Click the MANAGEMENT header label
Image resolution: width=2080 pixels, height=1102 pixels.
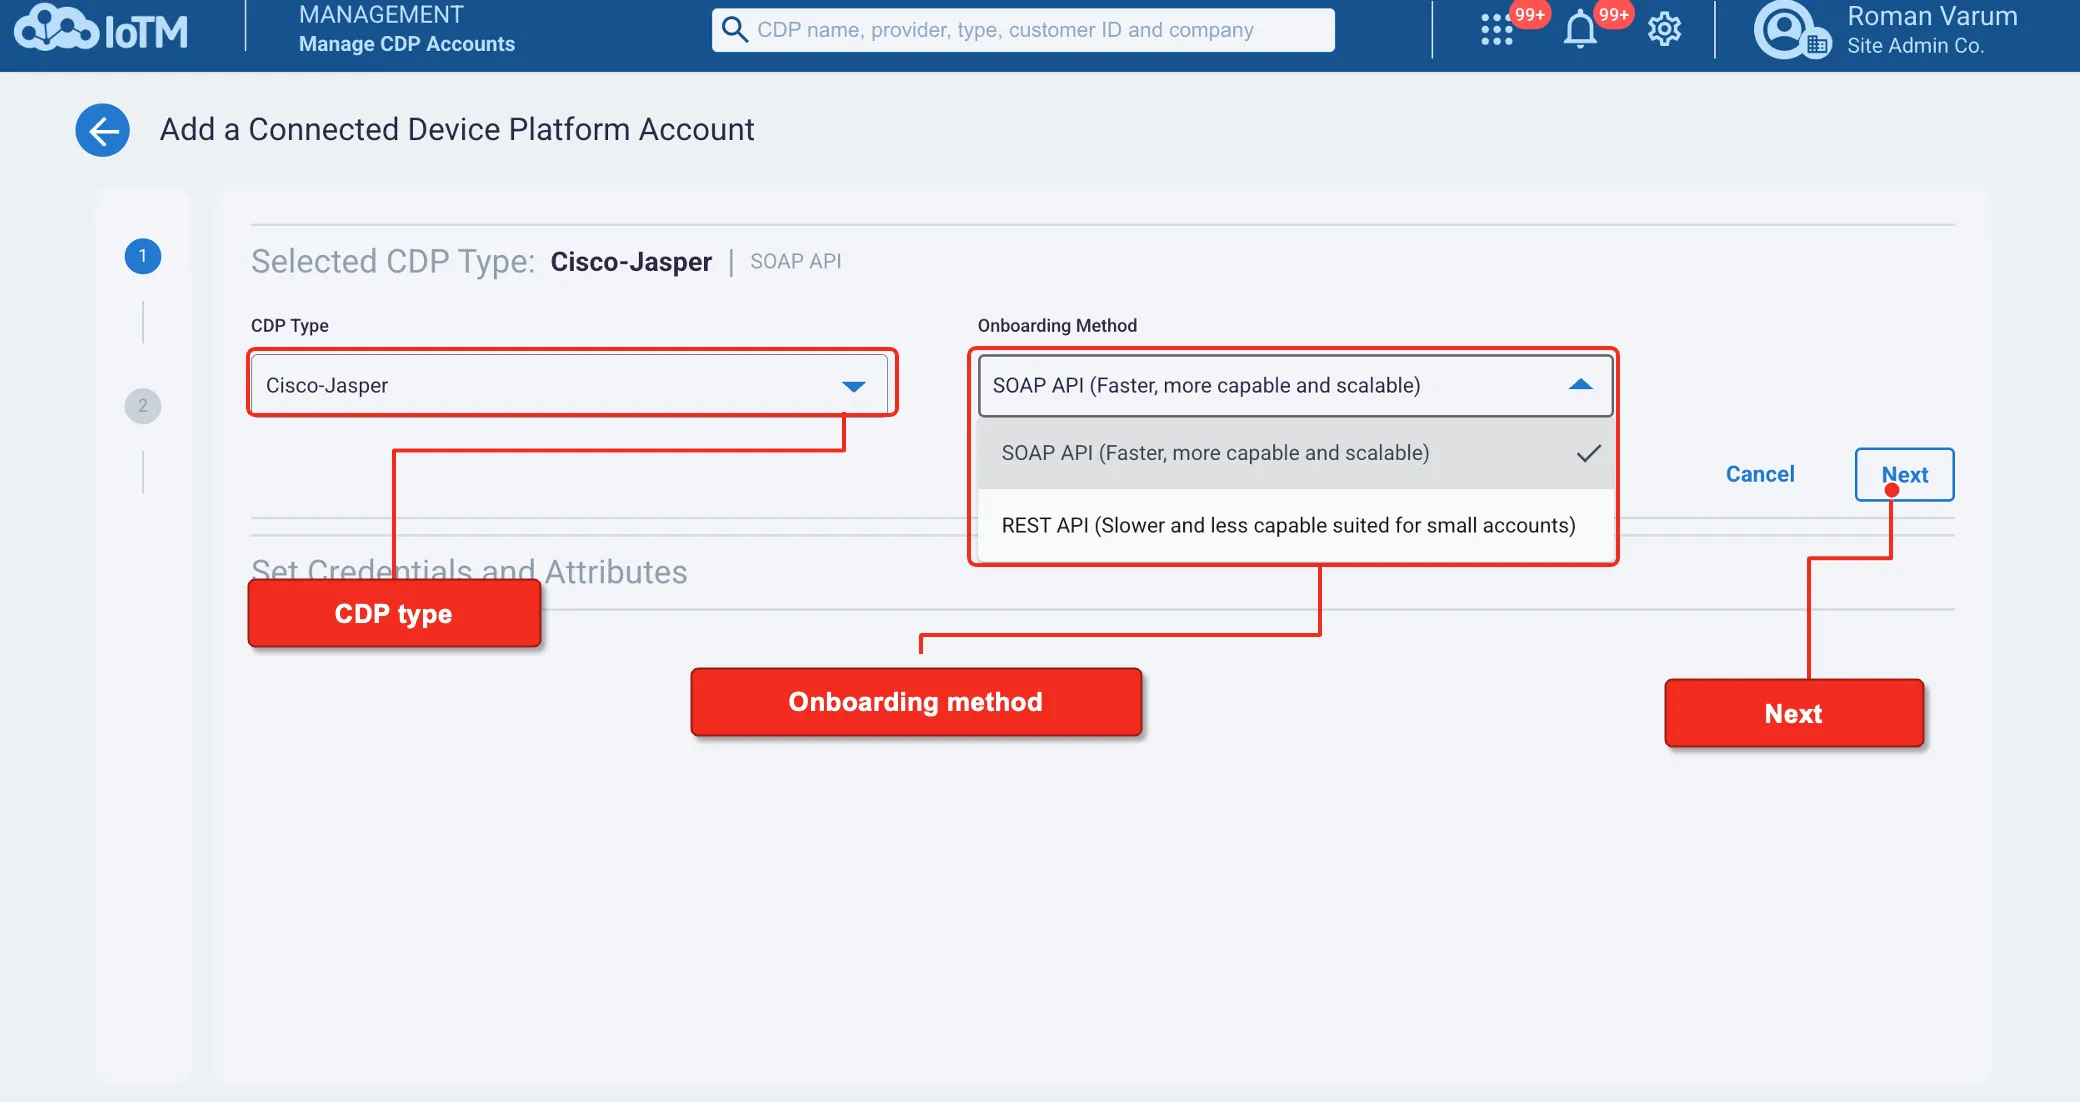pos(381,15)
